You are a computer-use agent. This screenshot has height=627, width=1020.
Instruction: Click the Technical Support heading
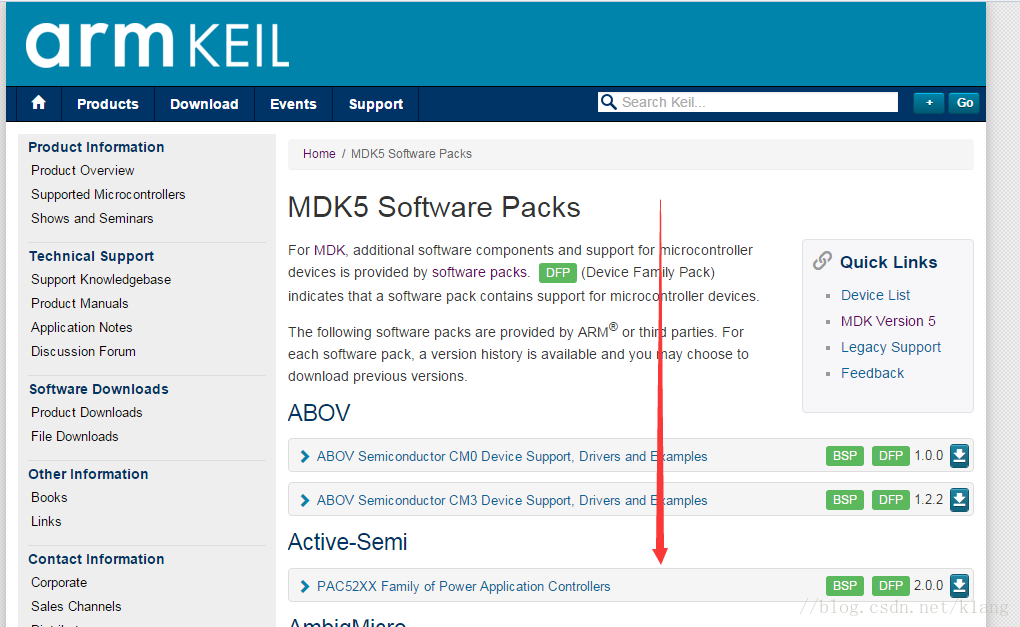(92, 256)
